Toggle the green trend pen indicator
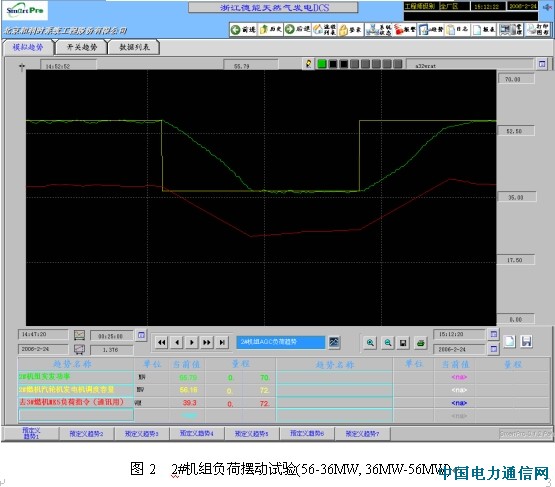 coord(322,64)
